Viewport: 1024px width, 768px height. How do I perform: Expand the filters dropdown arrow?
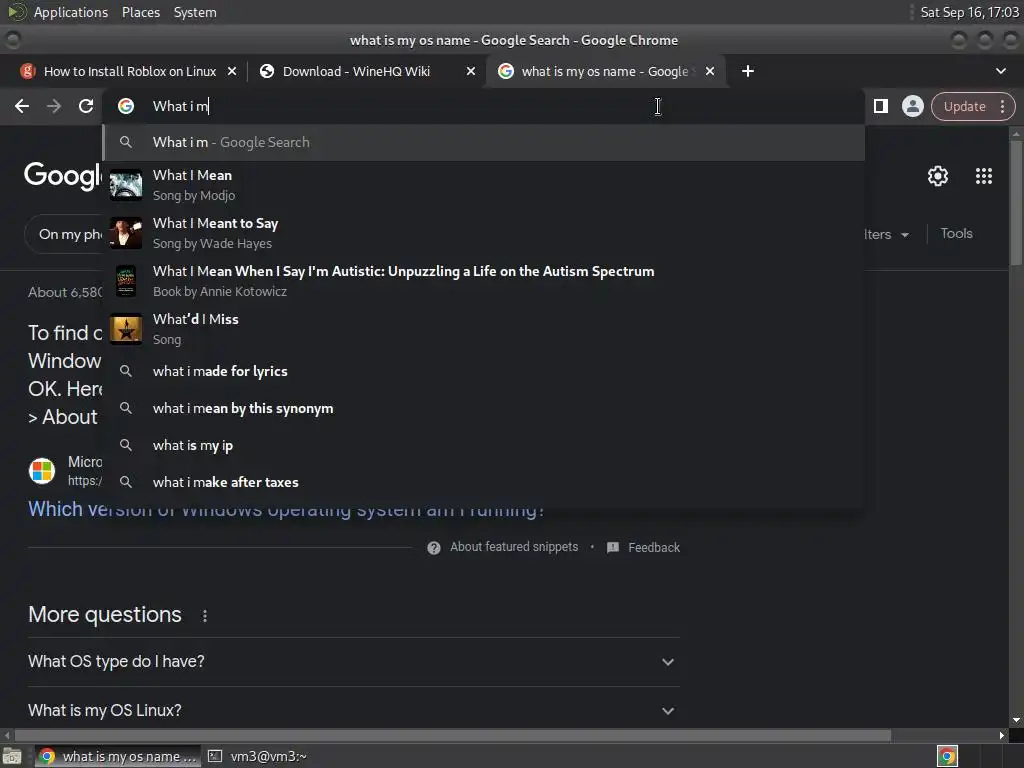tap(904, 234)
